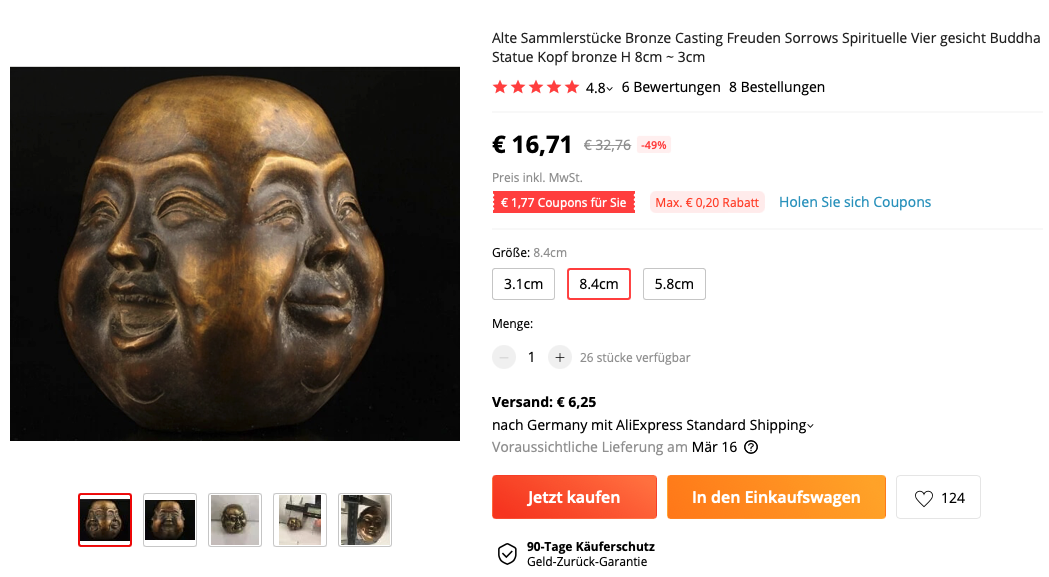
Task: Click the five-star rating icons
Action: 536,87
